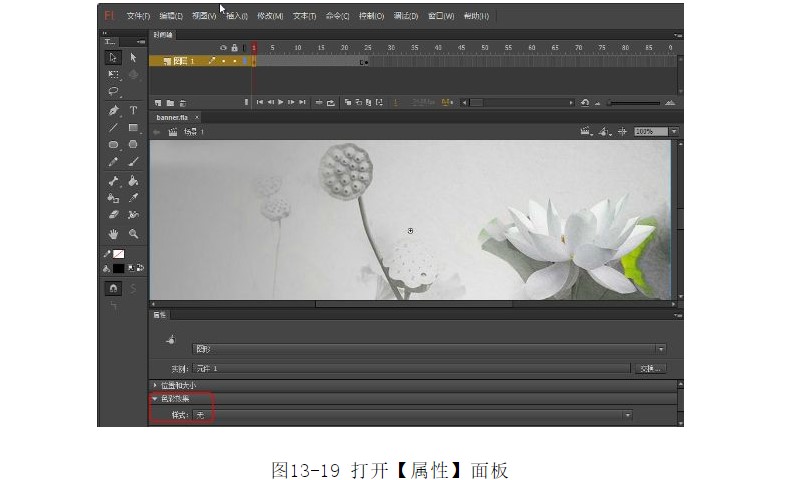This screenshot has height=480, width=800.
Task: Select the Hand tool
Action: 114,234
